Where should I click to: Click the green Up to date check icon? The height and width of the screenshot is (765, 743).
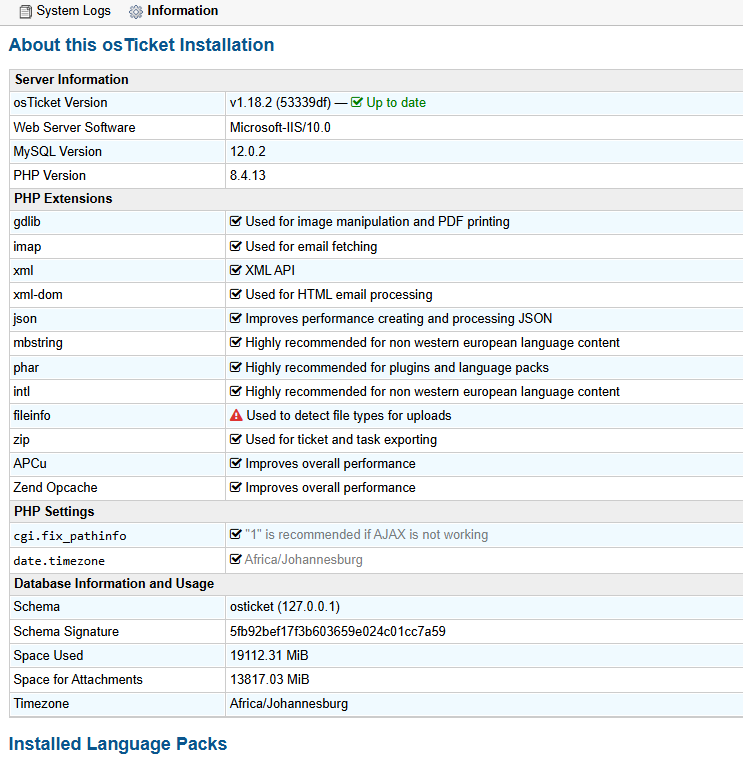tap(357, 103)
